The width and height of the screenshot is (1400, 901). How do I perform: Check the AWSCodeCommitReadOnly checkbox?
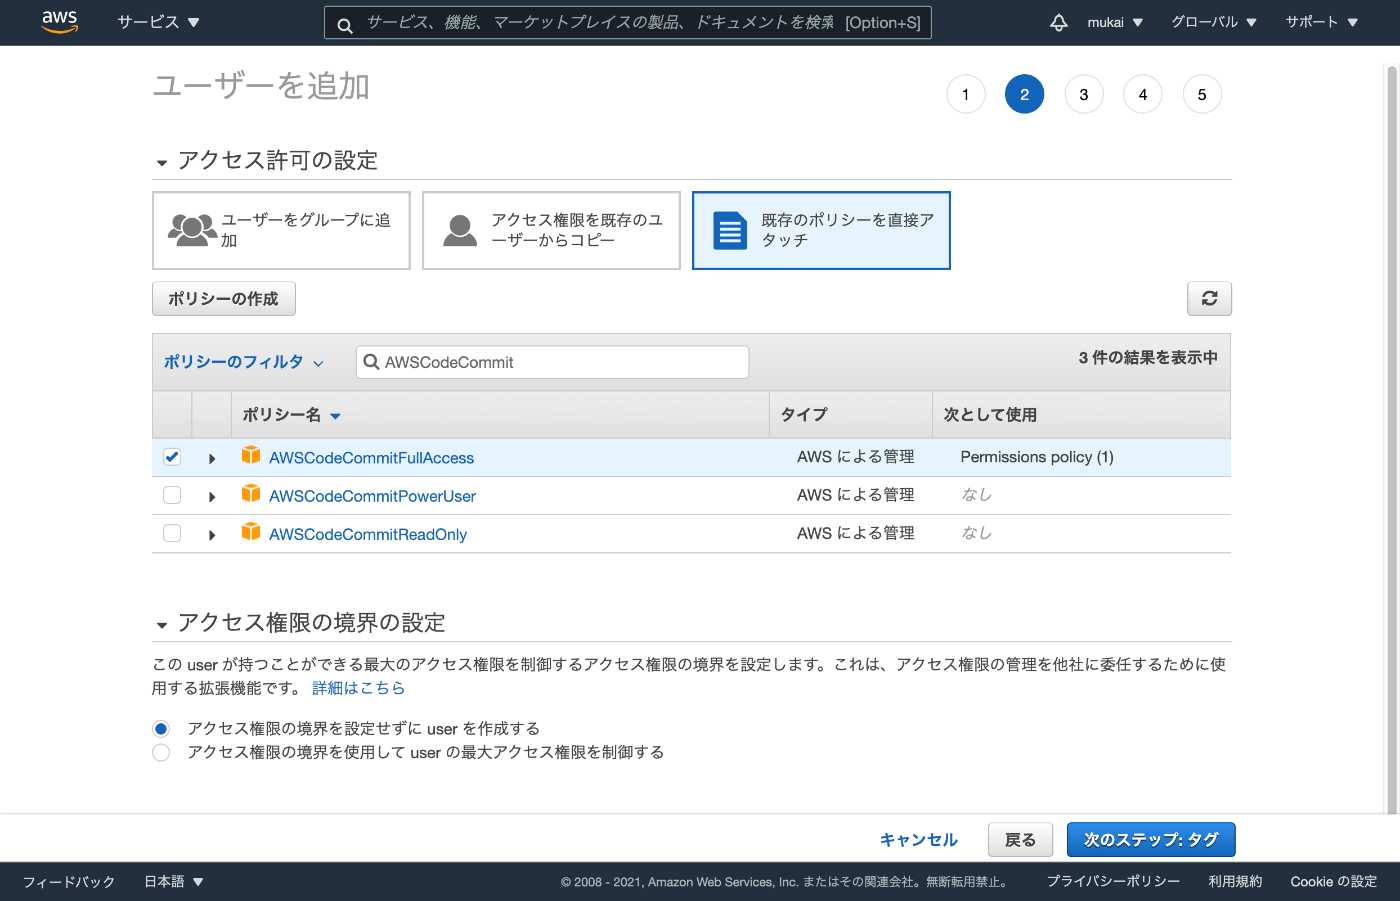(x=172, y=533)
